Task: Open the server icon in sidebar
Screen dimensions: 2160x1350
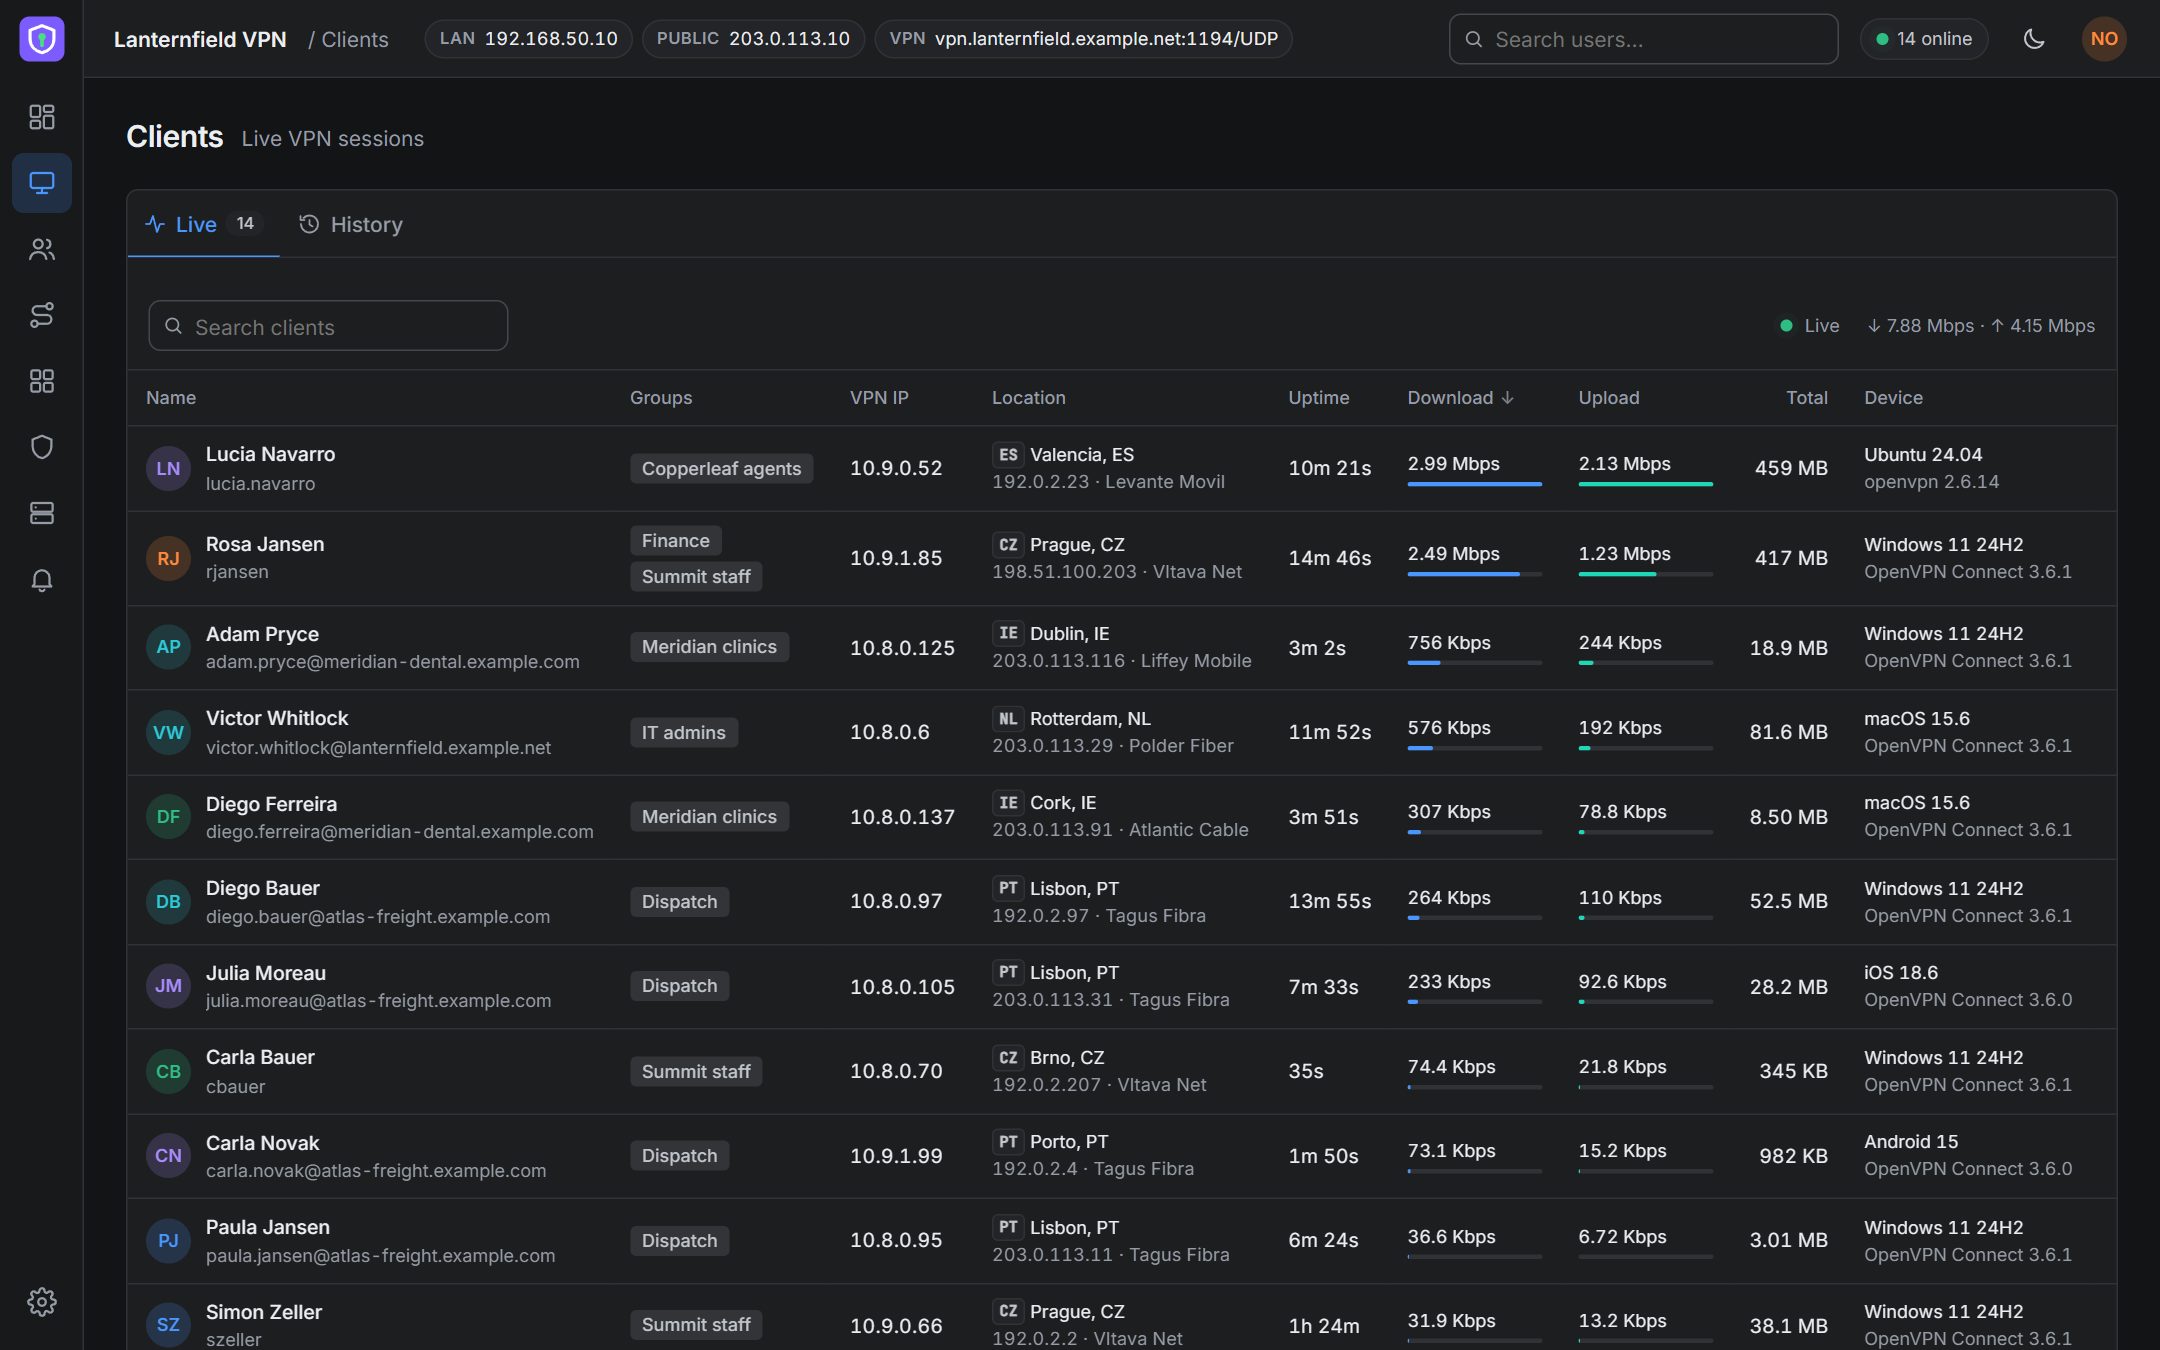Action: click(42, 513)
